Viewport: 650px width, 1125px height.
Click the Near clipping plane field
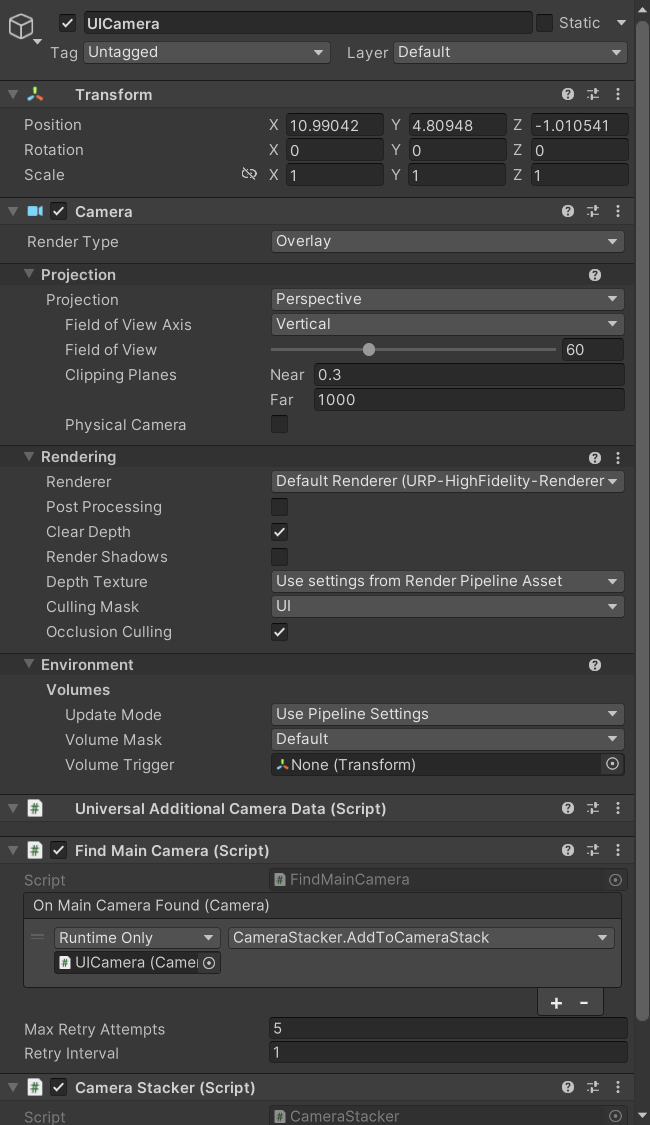[469, 375]
